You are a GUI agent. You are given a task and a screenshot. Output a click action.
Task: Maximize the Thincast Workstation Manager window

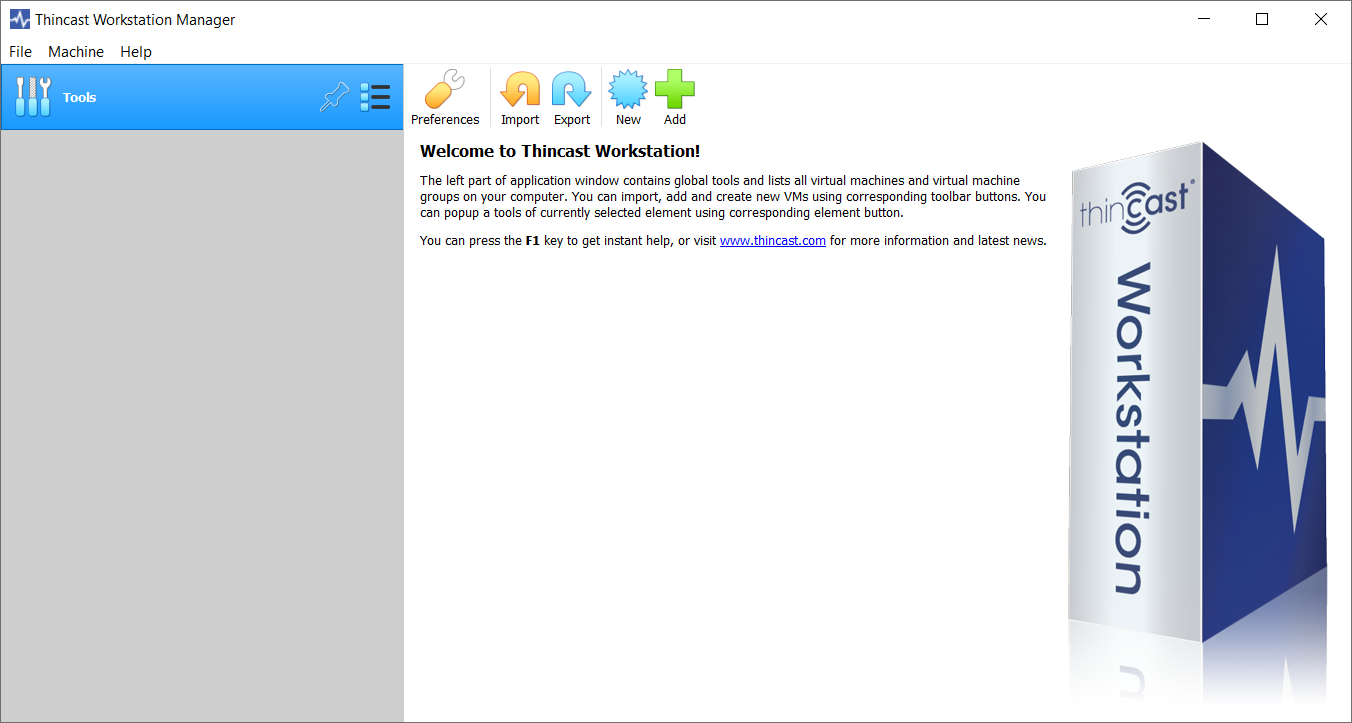(1262, 19)
